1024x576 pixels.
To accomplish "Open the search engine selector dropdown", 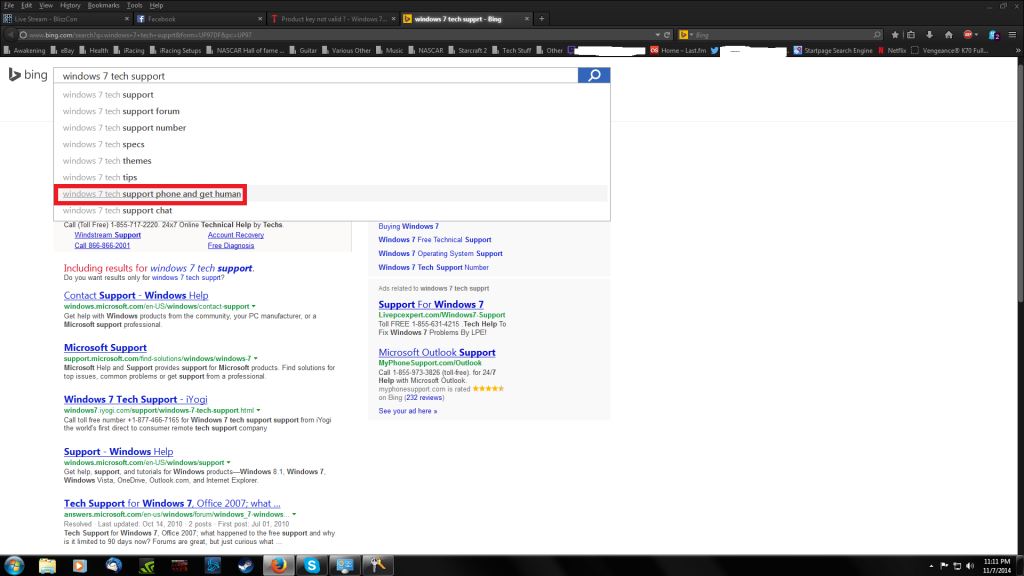I will [x=685, y=35].
